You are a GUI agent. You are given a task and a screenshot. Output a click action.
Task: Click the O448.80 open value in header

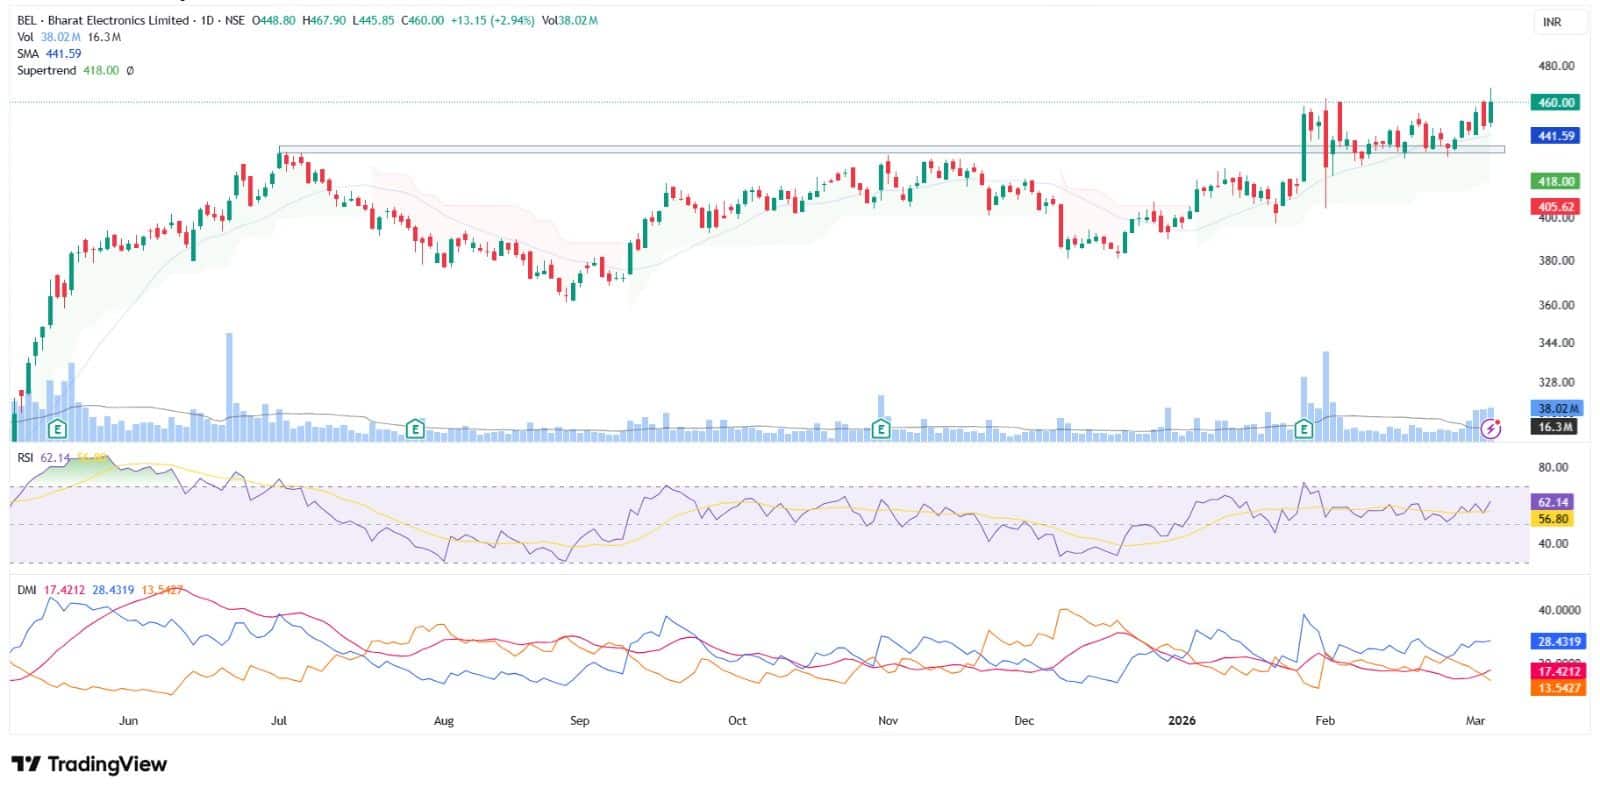(273, 20)
